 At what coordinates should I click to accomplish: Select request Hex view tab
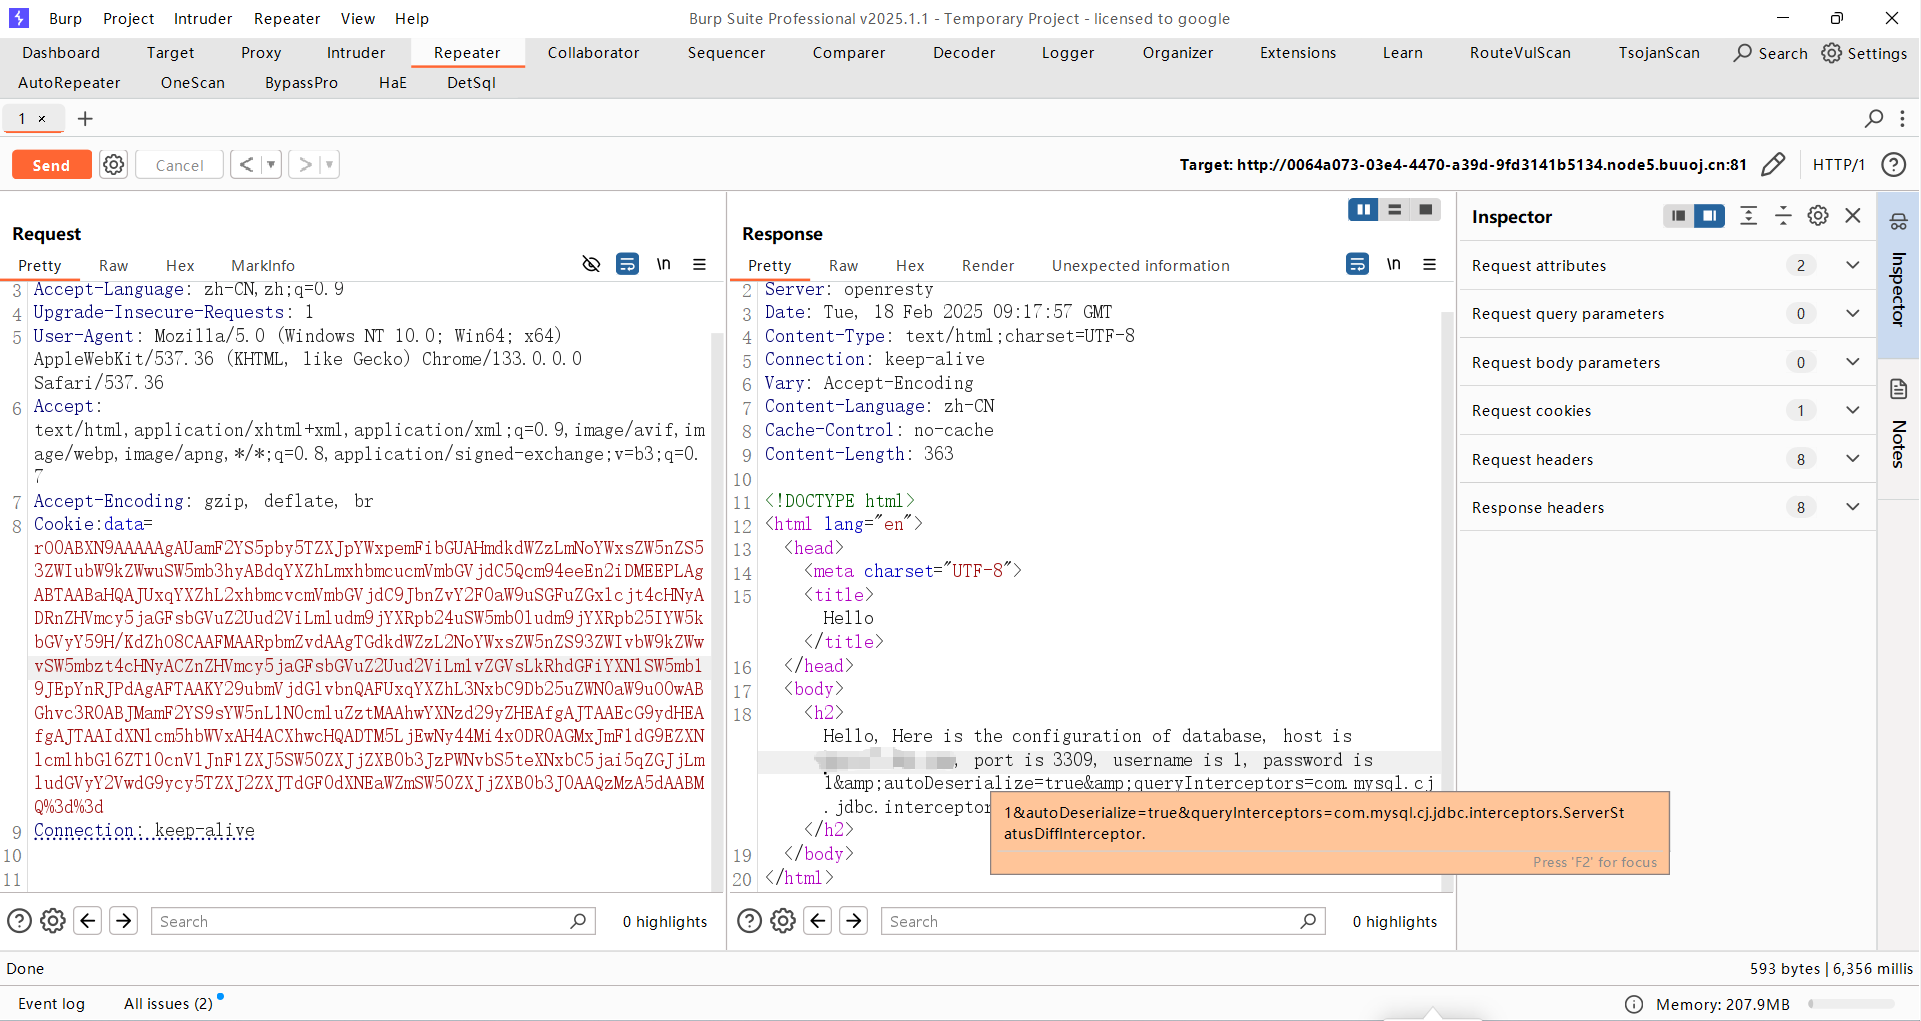click(180, 265)
